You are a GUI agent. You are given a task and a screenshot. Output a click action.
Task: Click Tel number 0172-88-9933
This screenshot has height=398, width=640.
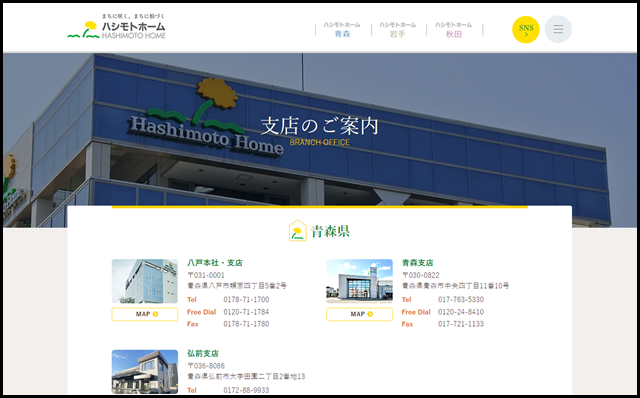[x=246, y=390]
